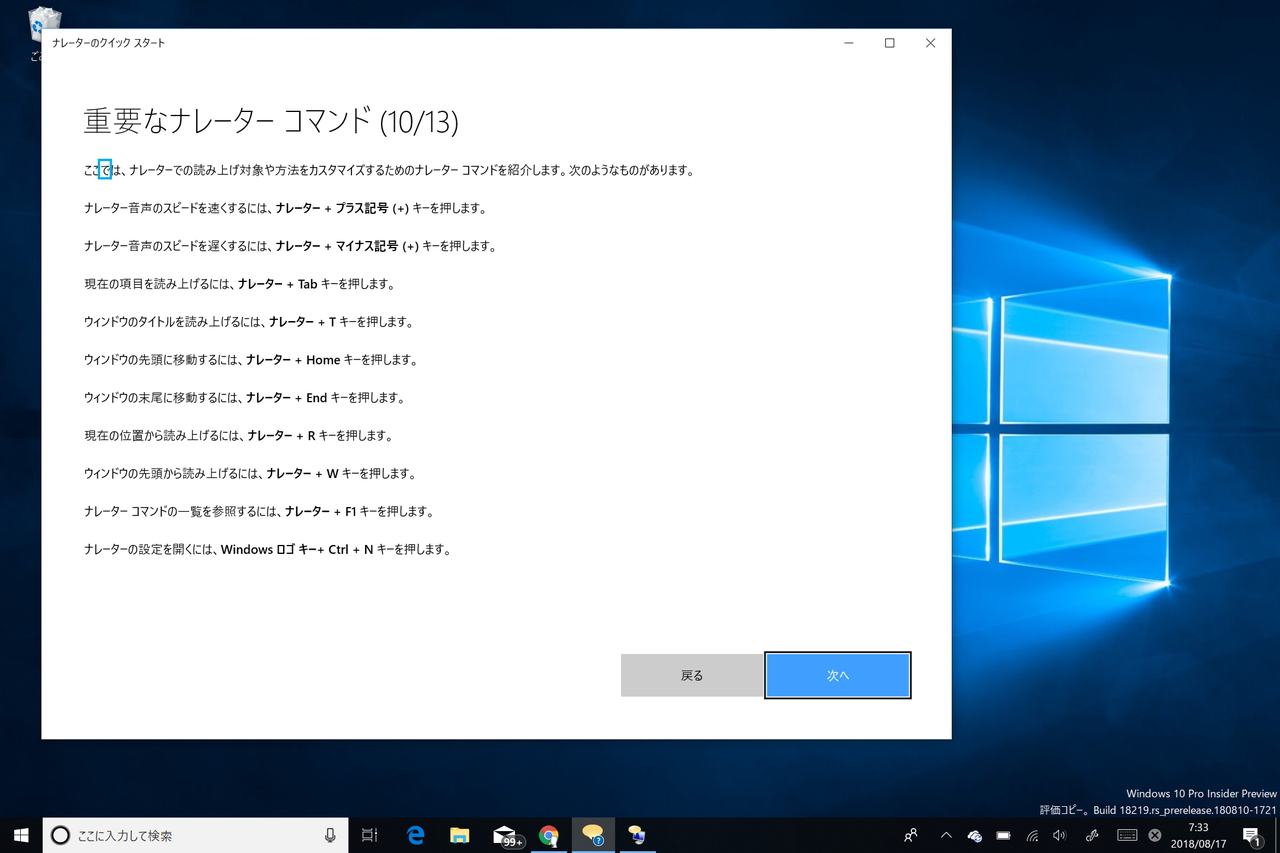Launch Google Chrome from the taskbar
This screenshot has height=853, width=1280.
(x=548, y=835)
